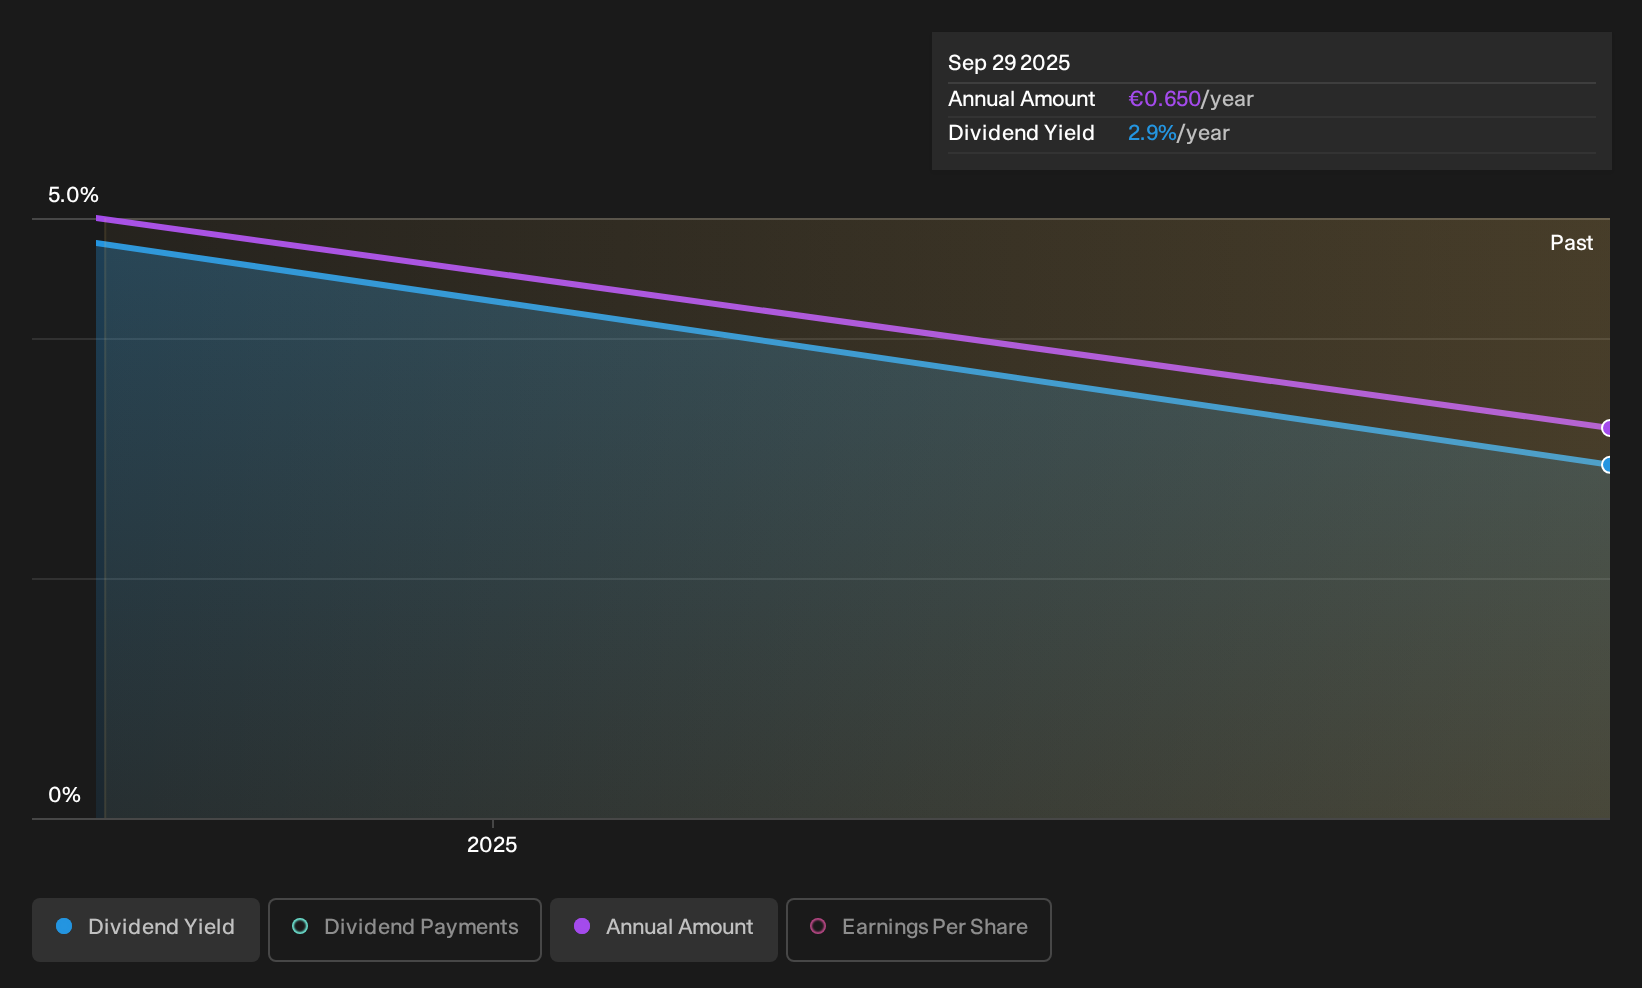The image size is (1642, 988).
Task: Select the purple Annual Amount endpoint marker
Action: 1607,428
